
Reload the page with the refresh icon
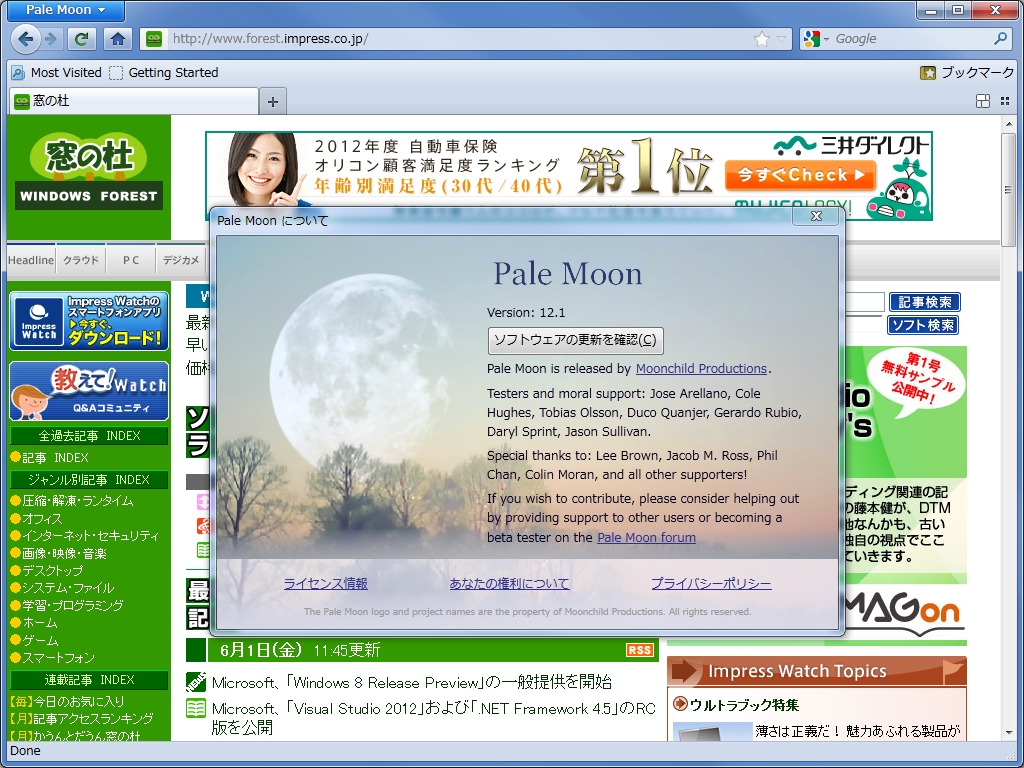[x=81, y=38]
